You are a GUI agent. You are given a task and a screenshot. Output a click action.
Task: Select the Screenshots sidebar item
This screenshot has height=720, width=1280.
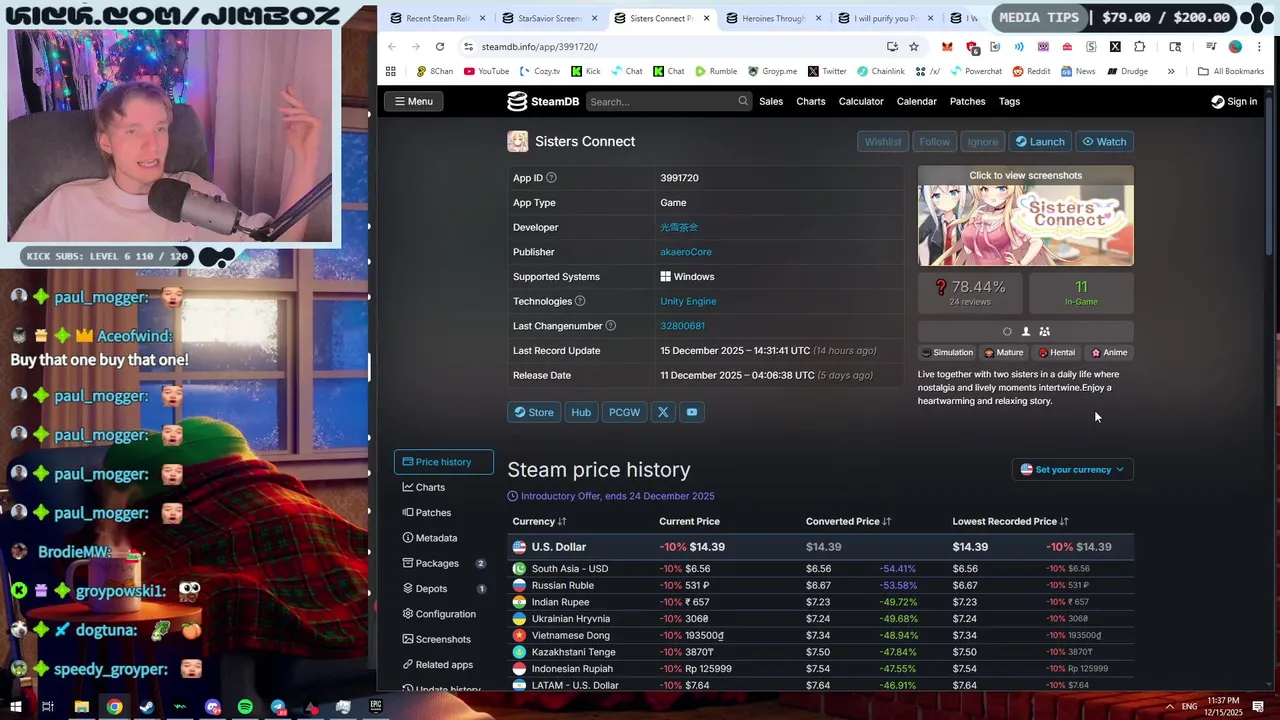[444, 639]
